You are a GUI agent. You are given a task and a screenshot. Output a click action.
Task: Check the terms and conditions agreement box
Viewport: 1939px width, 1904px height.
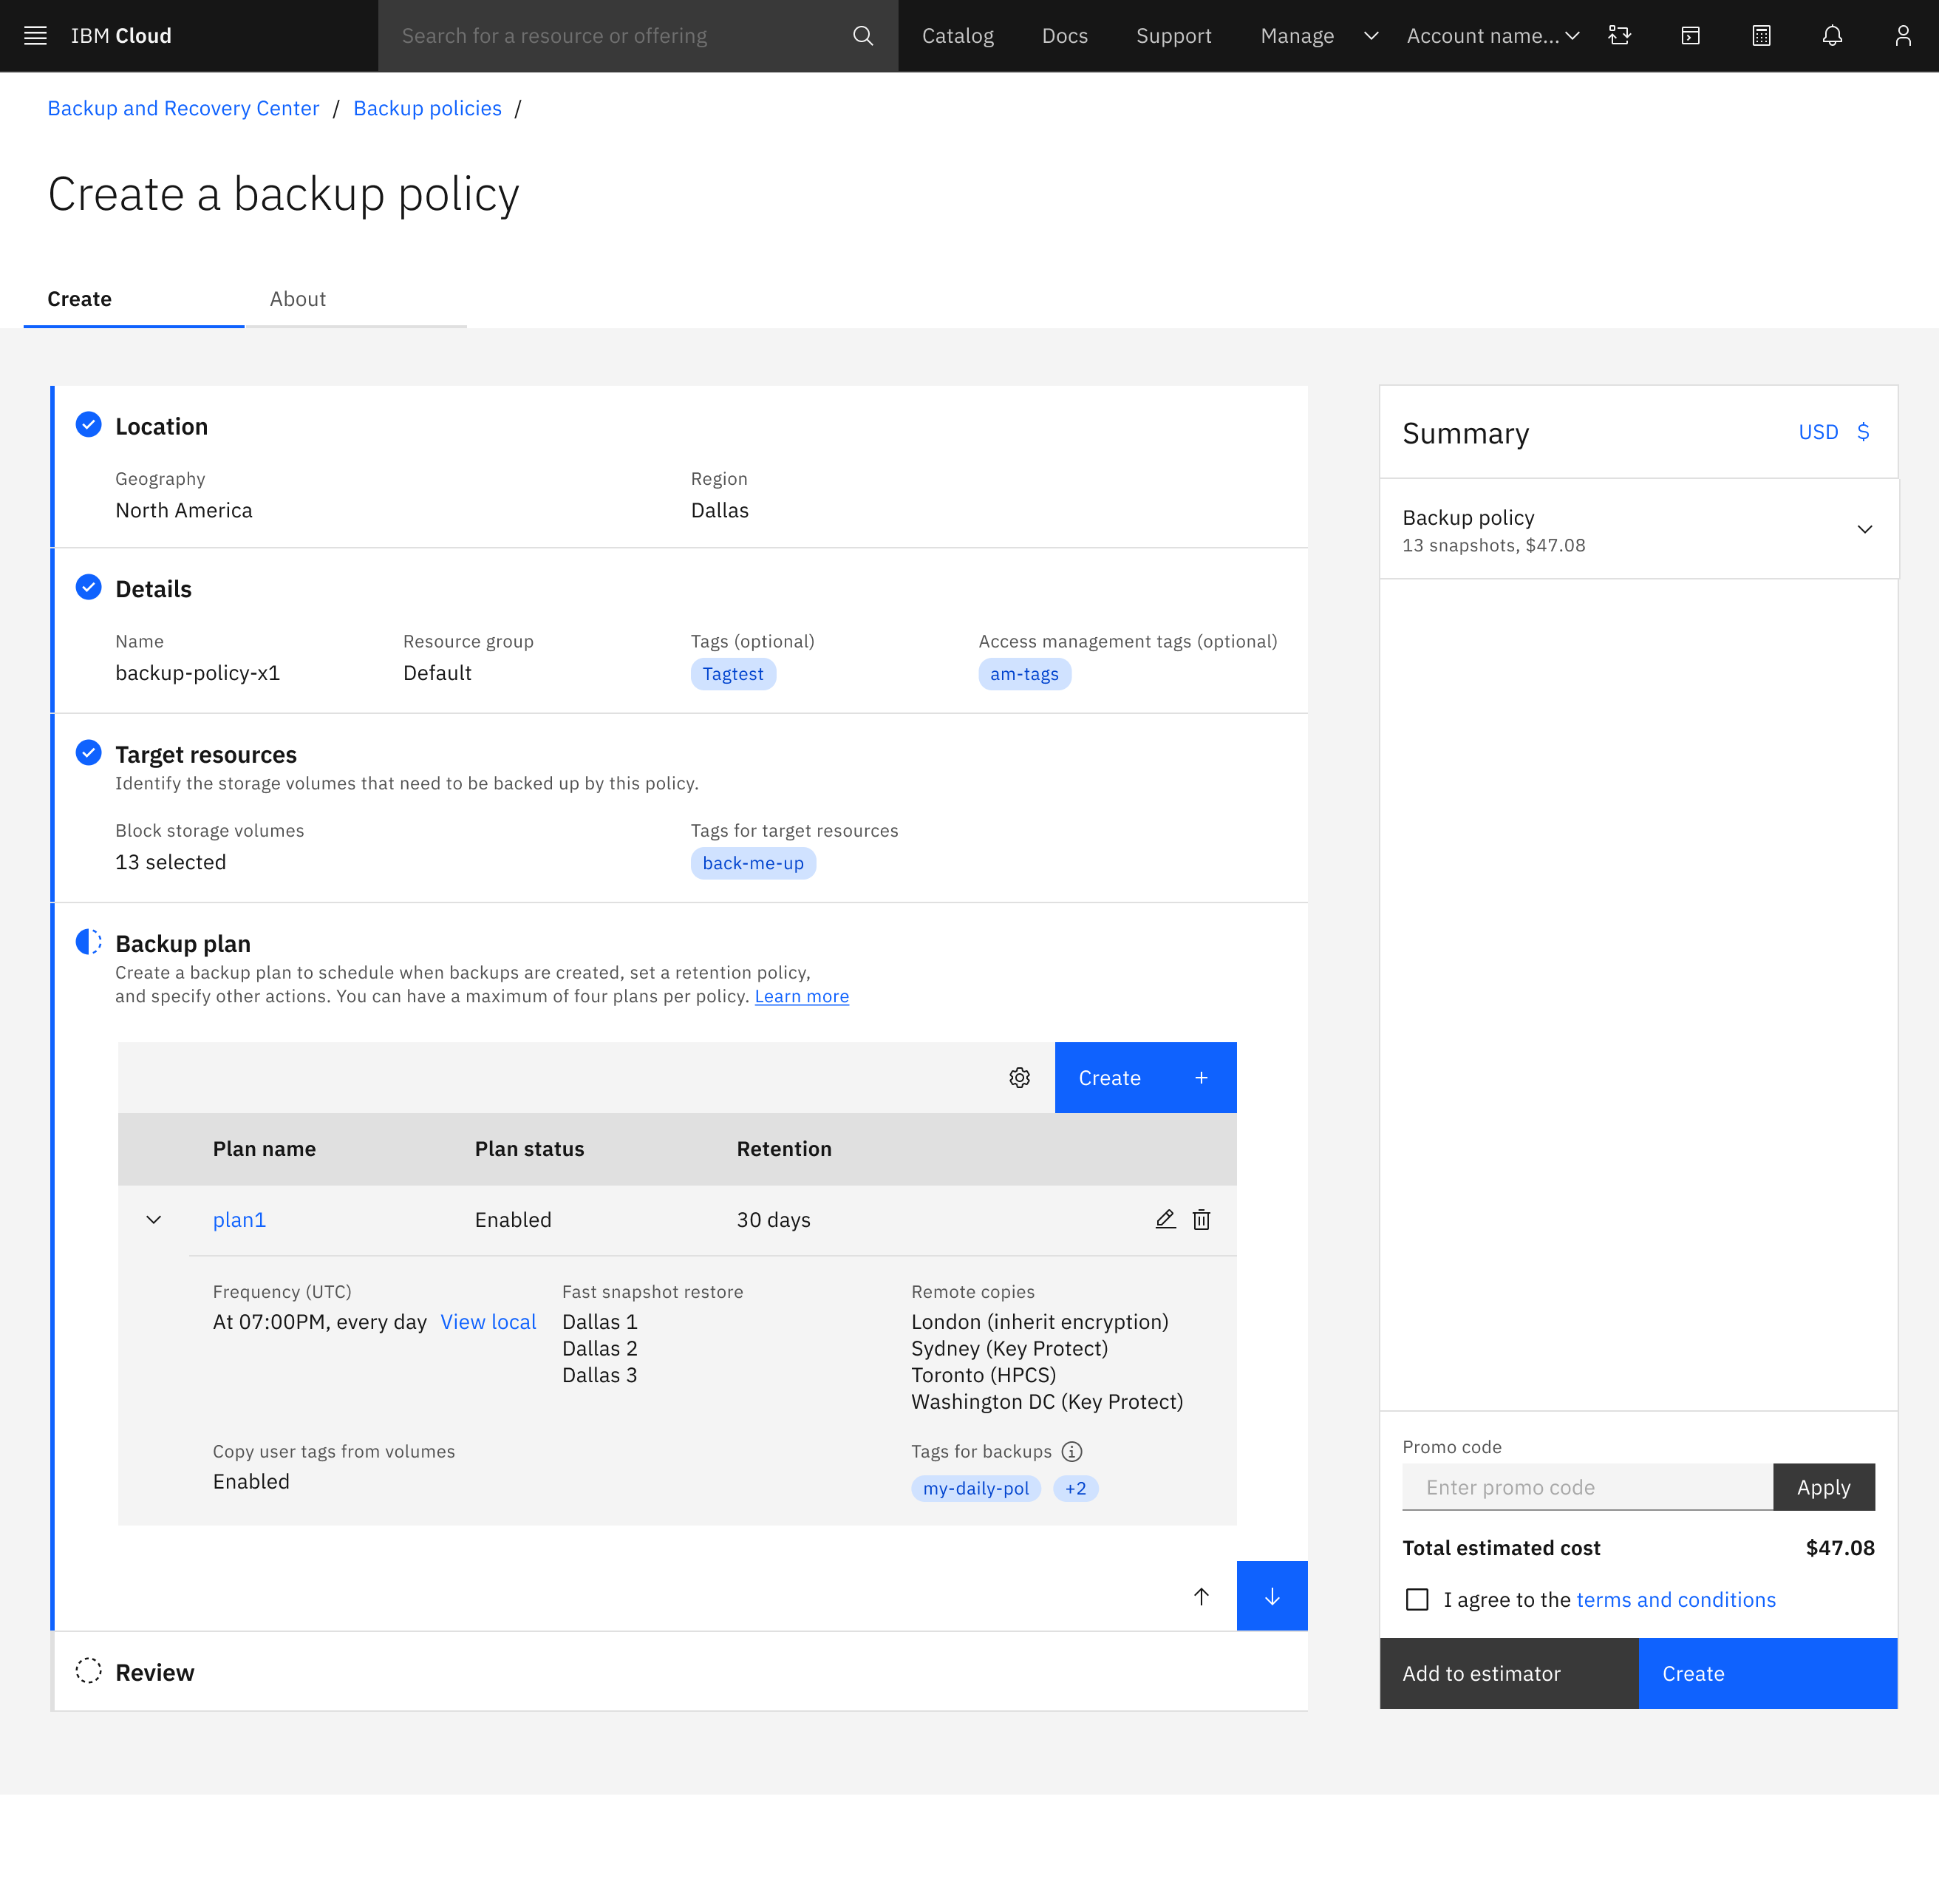1417,1600
